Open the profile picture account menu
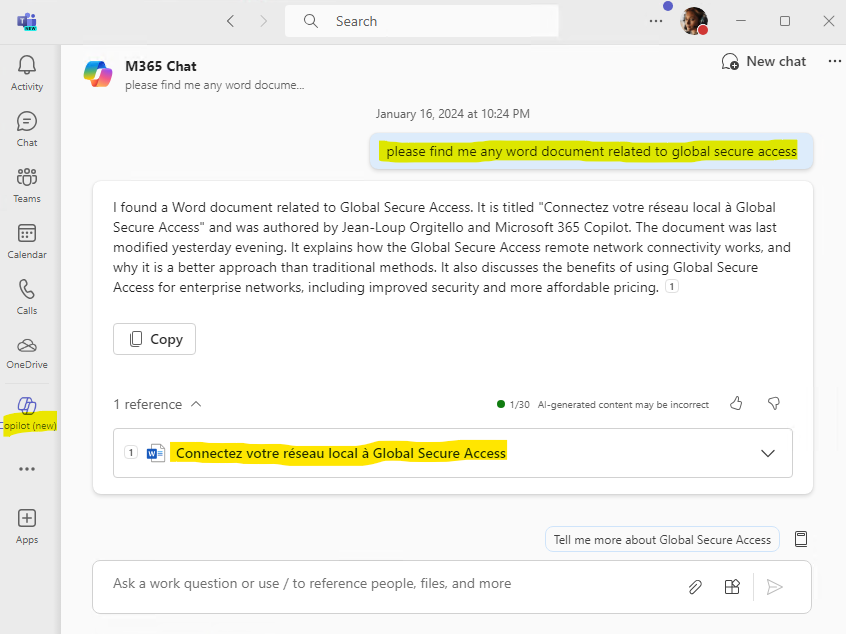The width and height of the screenshot is (846, 634). (x=694, y=21)
